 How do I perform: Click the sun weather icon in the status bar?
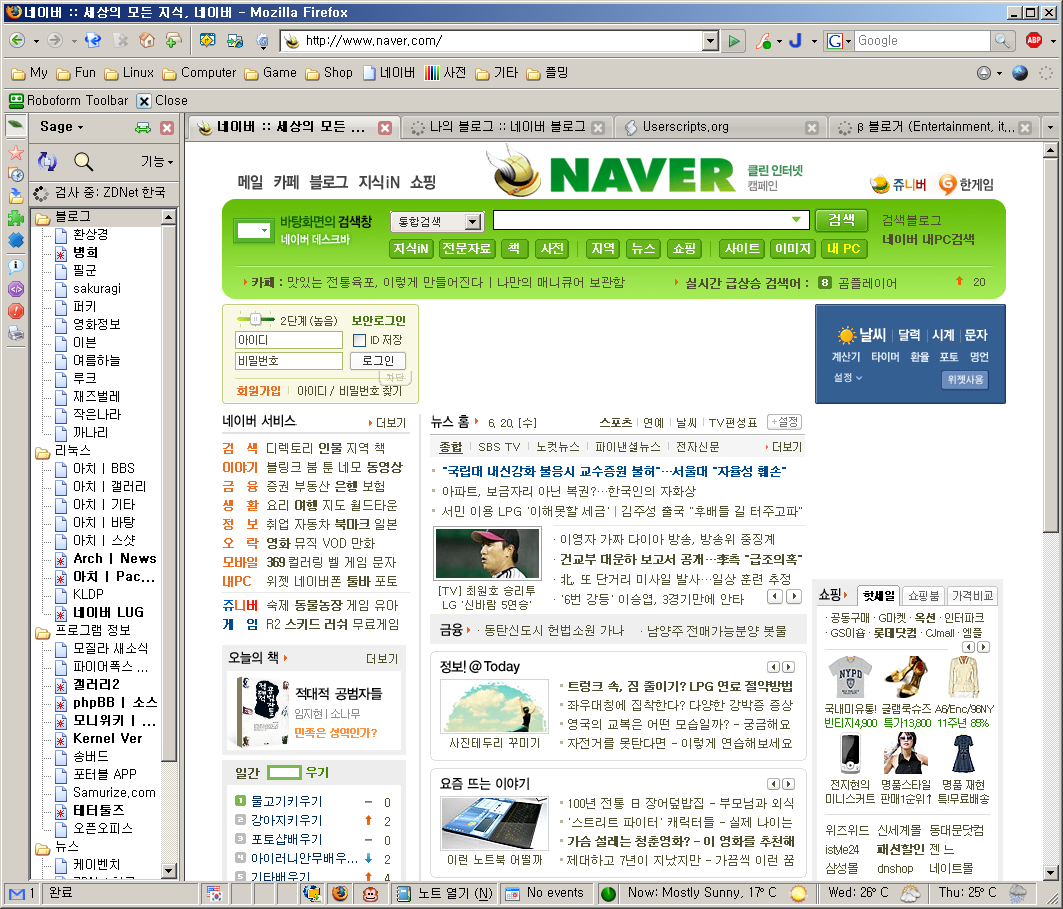(x=799, y=893)
